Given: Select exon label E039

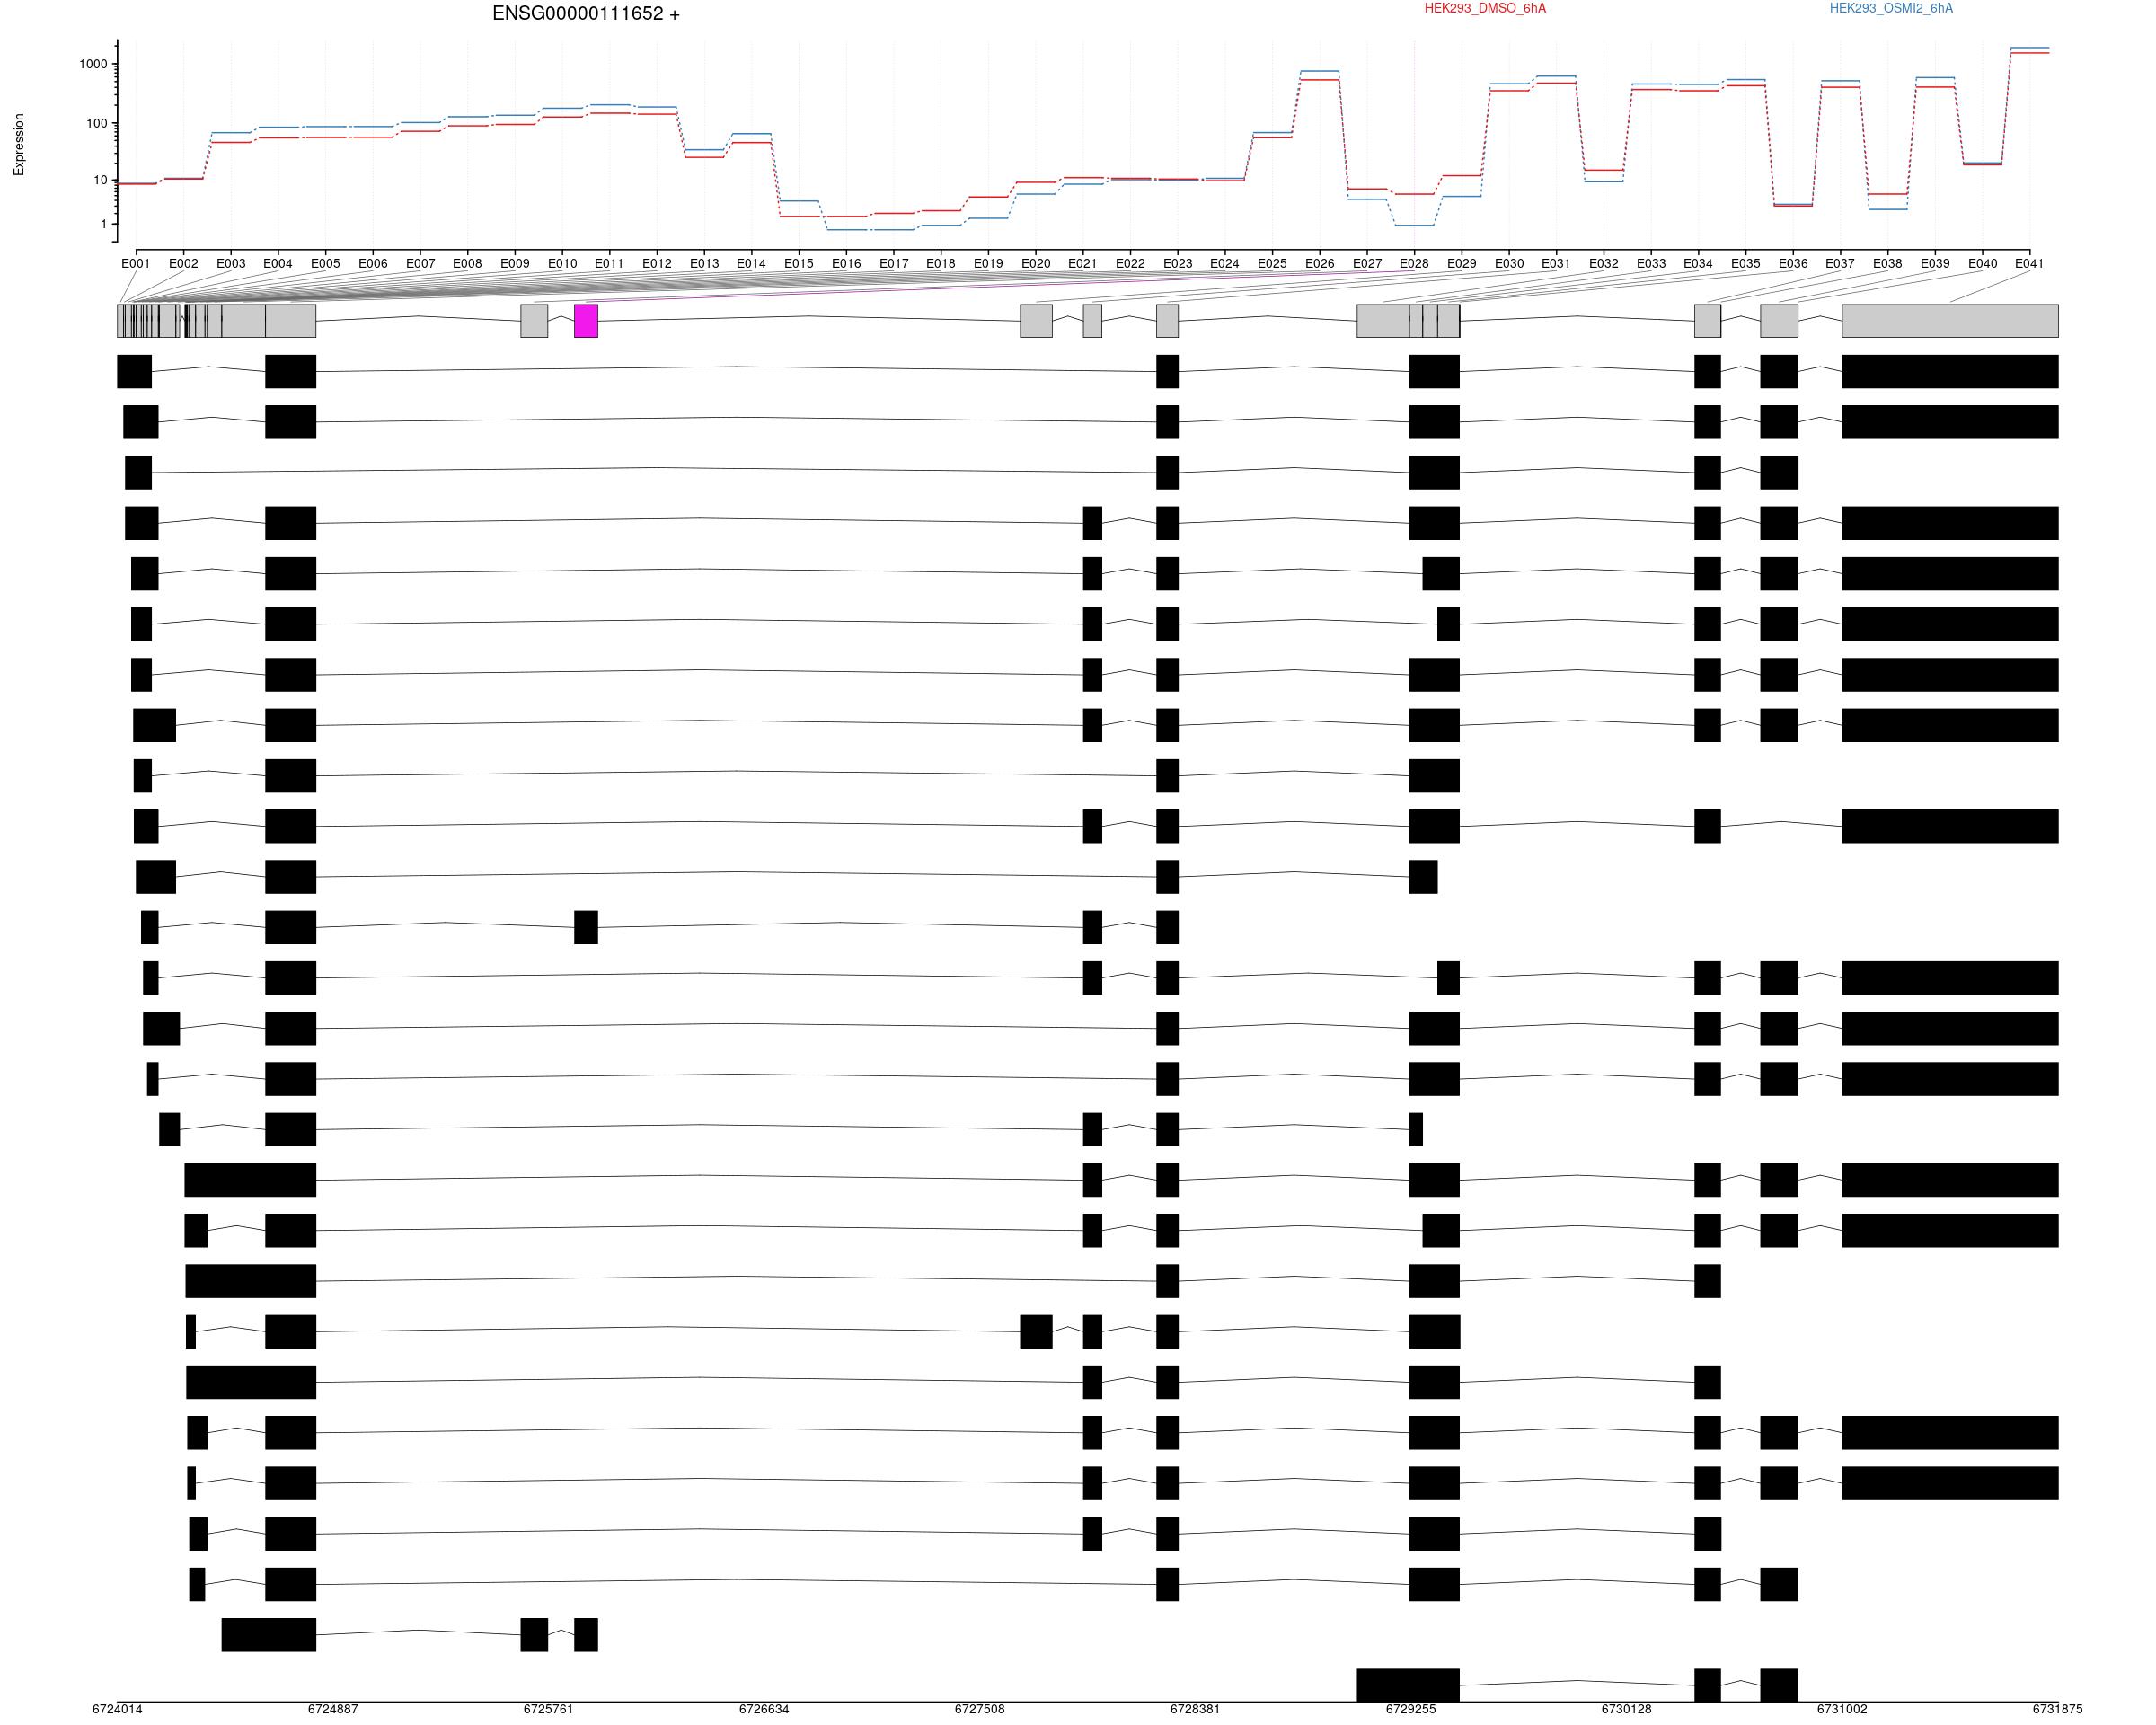Looking at the screenshot, I should tap(1935, 264).
